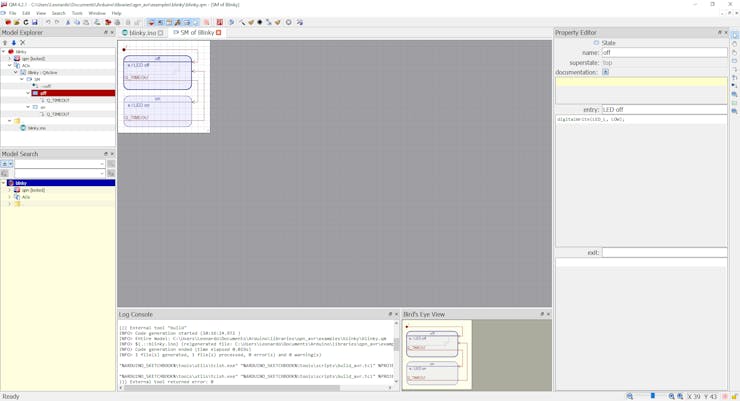Screen dimensions: 740x401
Task: Click zoom-out magnifier in status bar
Action: (x=630, y=396)
